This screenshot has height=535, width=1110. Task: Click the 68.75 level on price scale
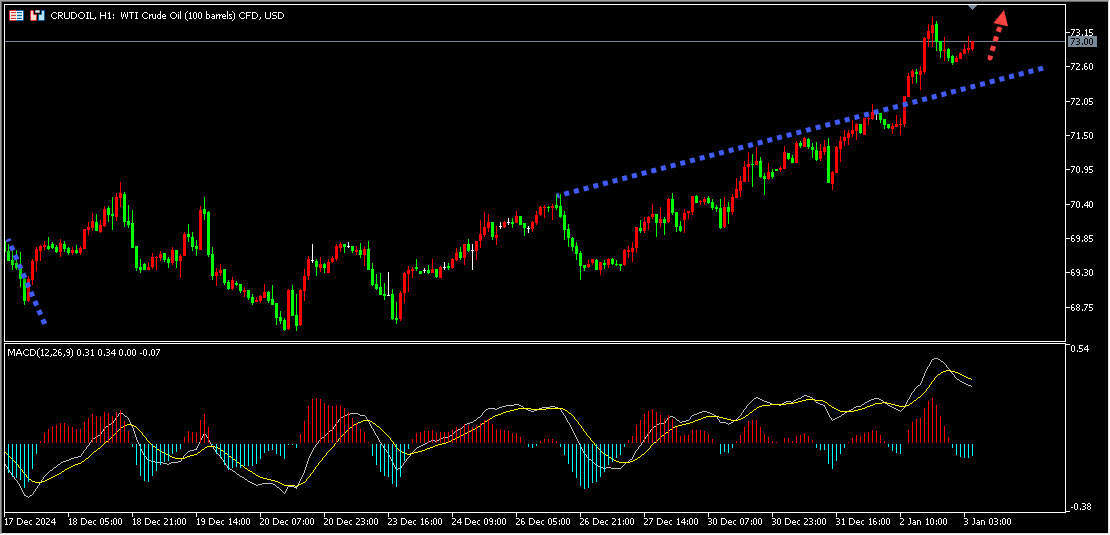click(1082, 308)
